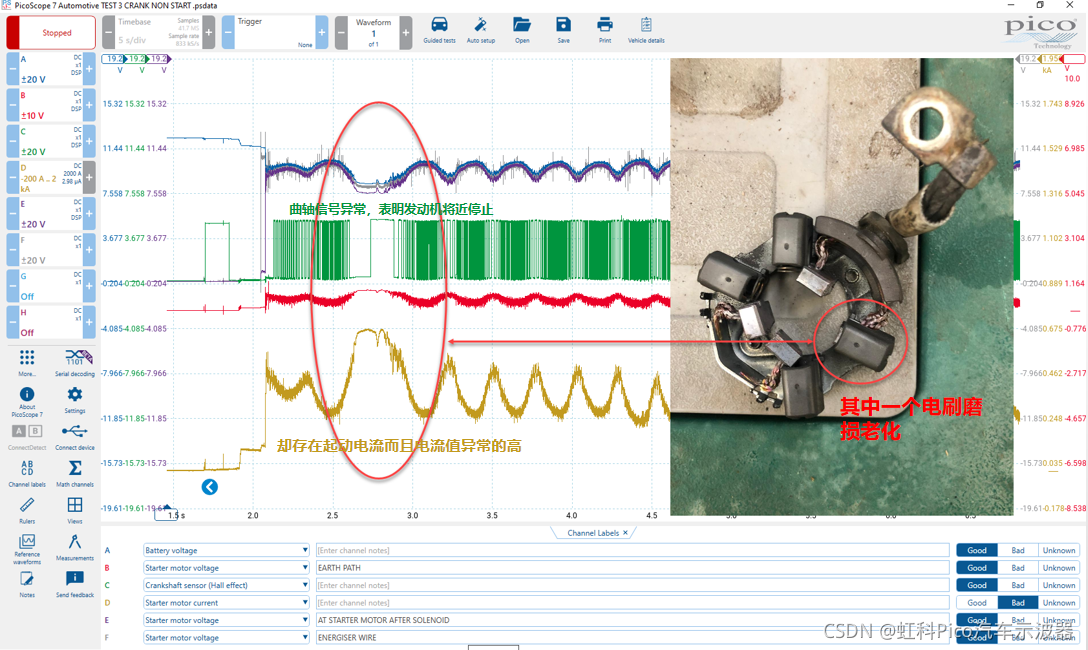Increase Timebase with plus button

209,33
